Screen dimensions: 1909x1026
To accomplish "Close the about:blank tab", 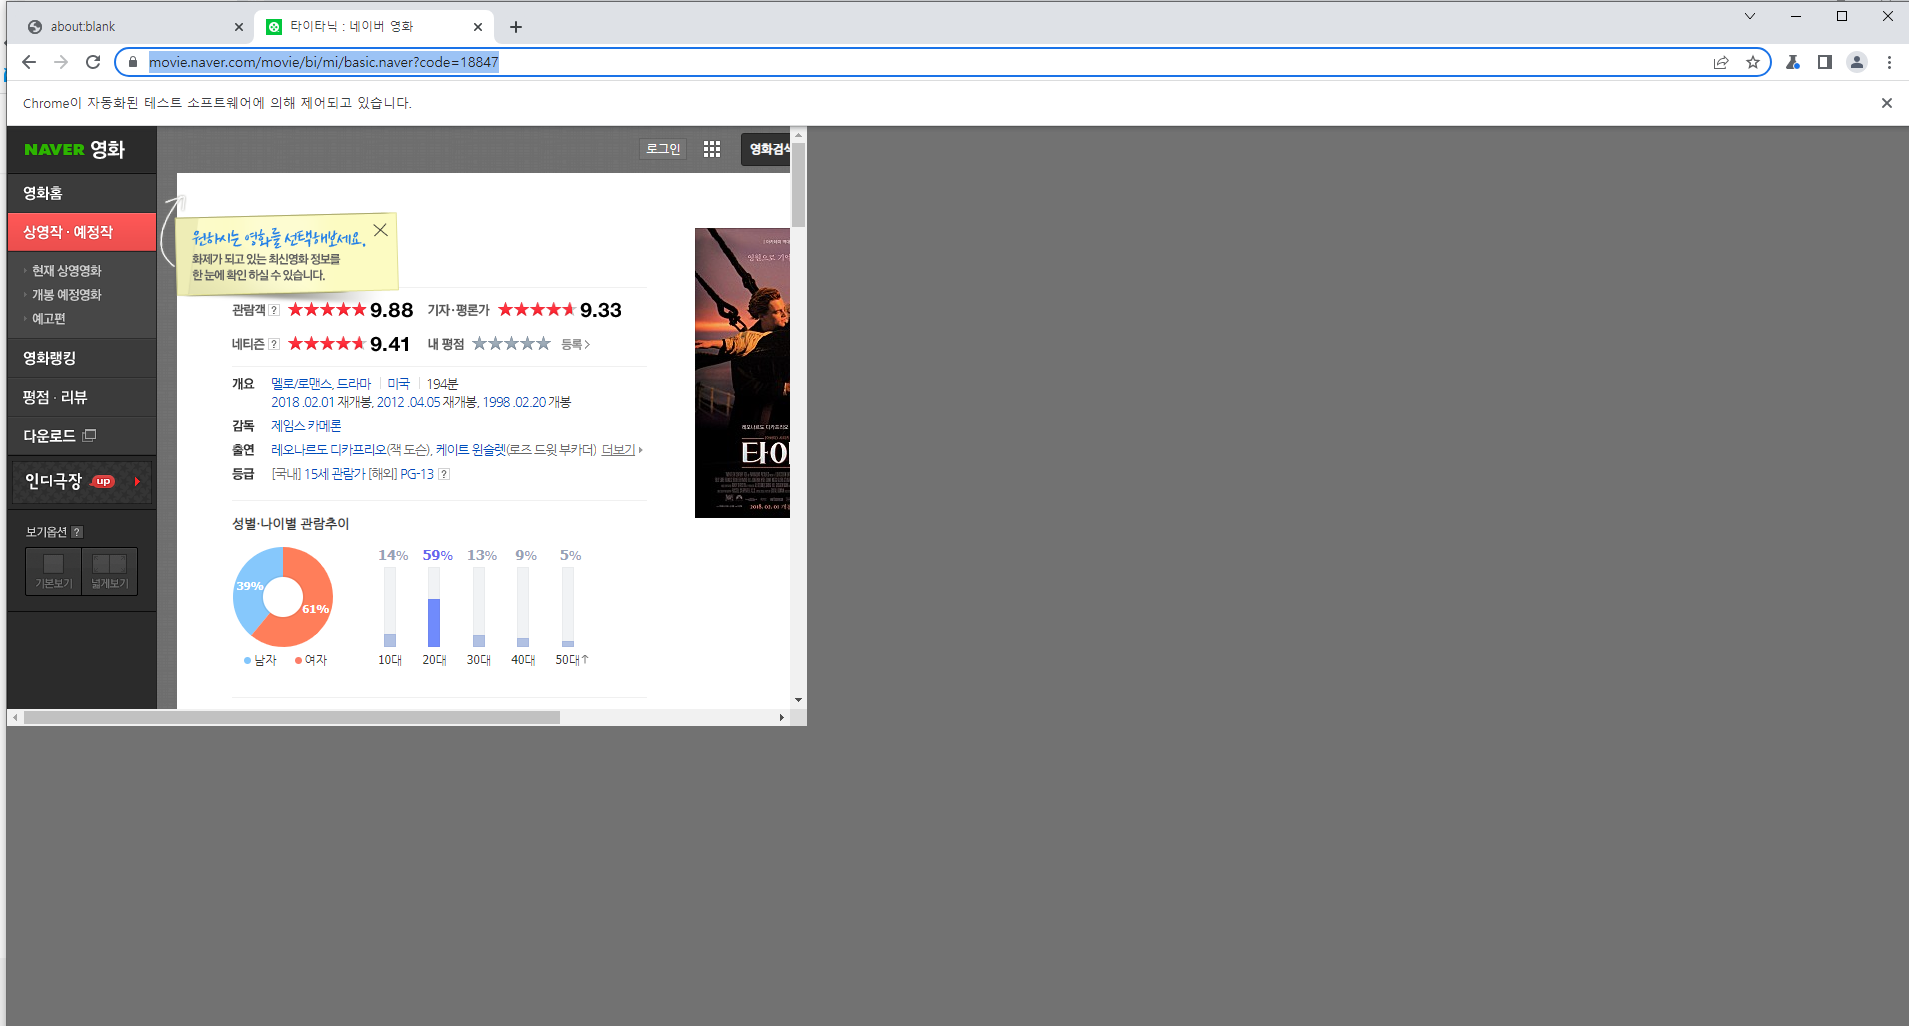I will [x=238, y=27].
